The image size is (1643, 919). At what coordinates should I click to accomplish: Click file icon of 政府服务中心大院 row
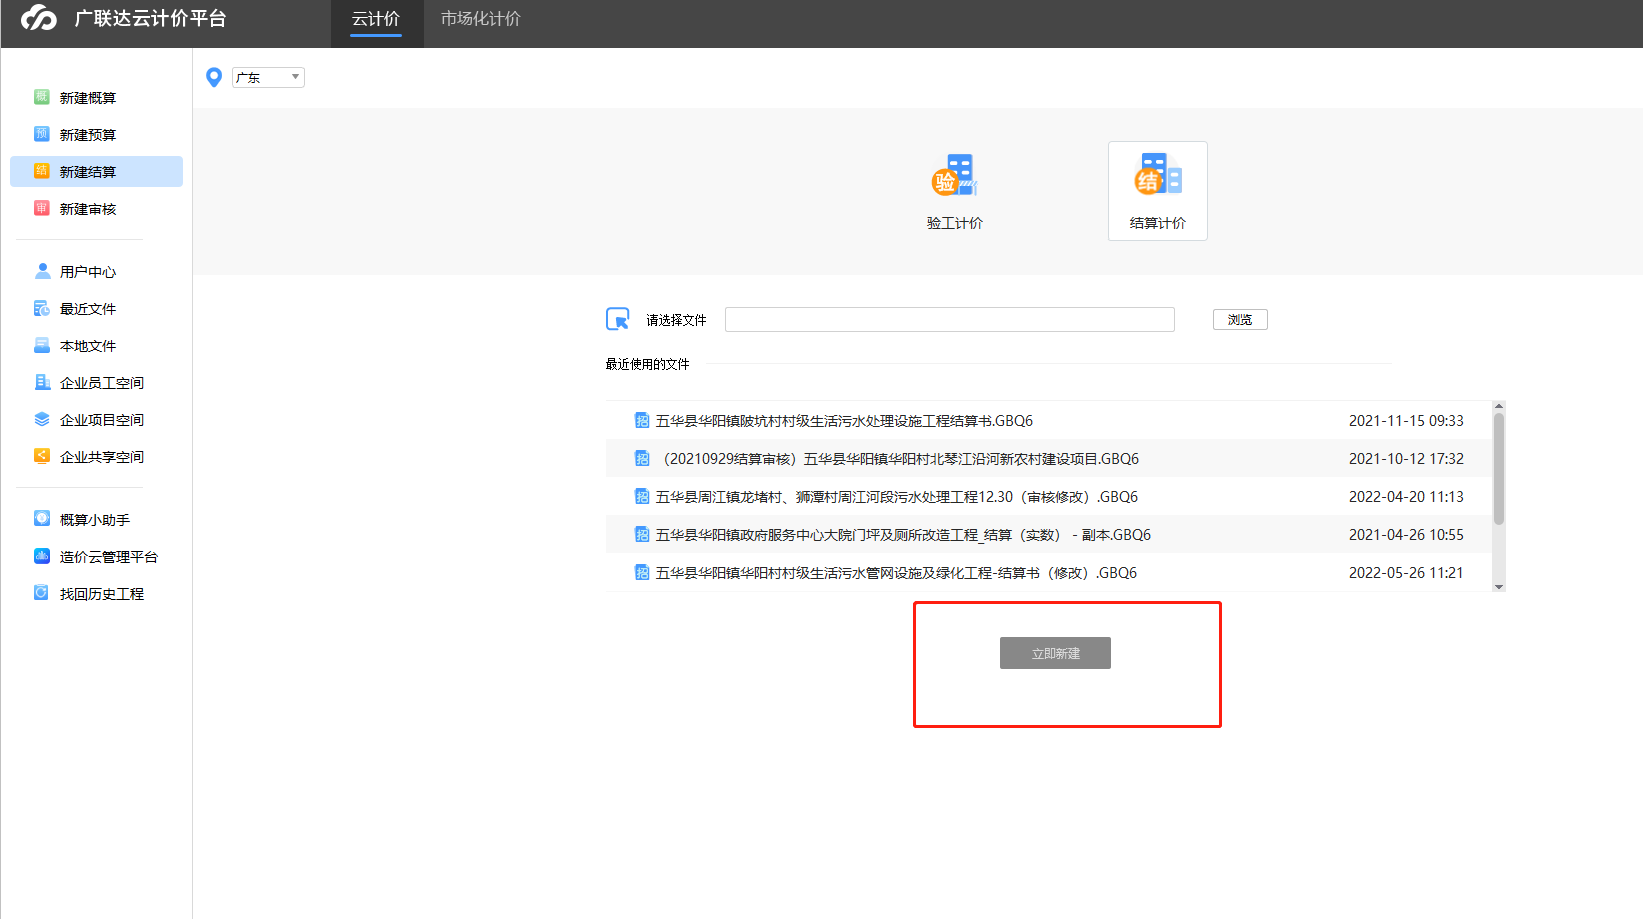pyautogui.click(x=642, y=535)
